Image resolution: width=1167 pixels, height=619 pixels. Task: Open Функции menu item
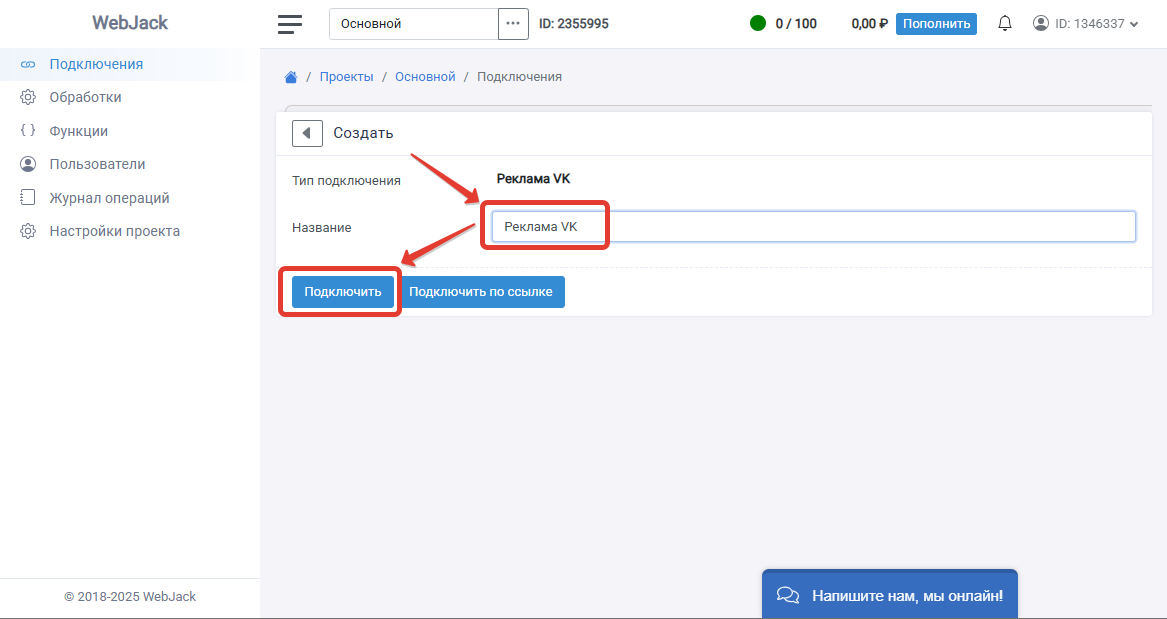point(78,131)
